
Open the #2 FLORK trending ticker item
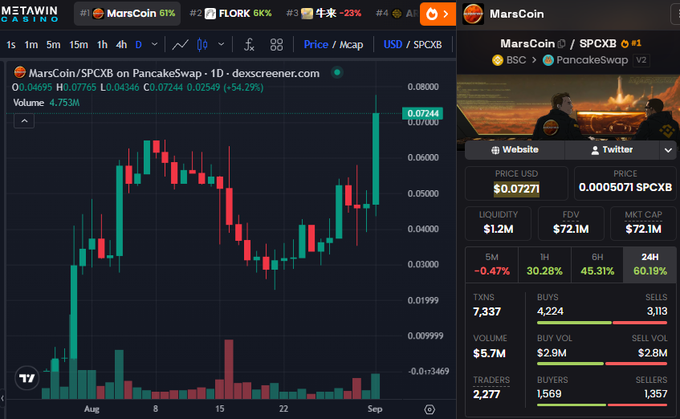pyautogui.click(x=230, y=14)
